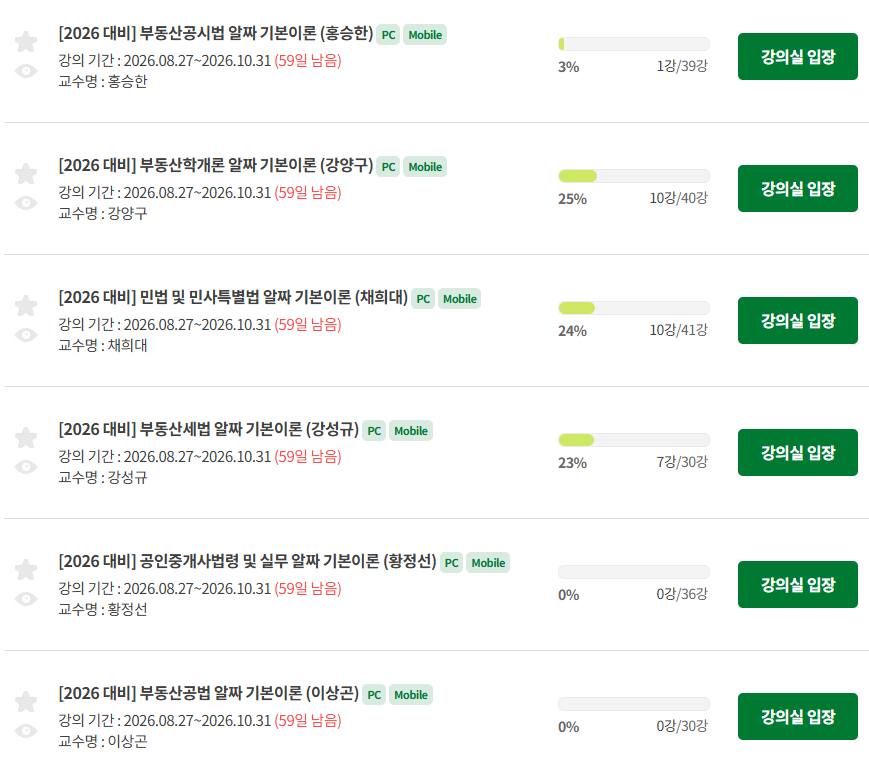Enter classroom for 부동산공시법 홍승한 course

pyautogui.click(x=798, y=57)
